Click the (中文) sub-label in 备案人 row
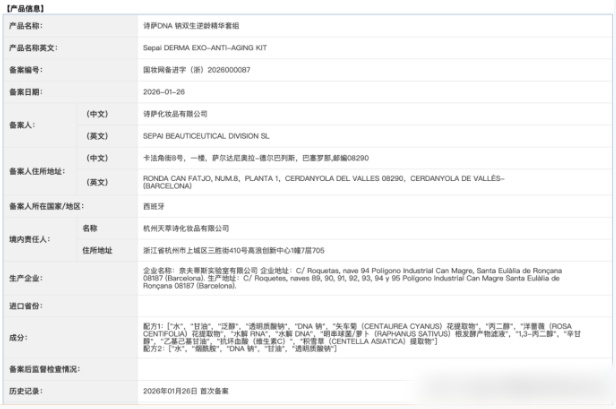The image size is (616, 409). 97,114
